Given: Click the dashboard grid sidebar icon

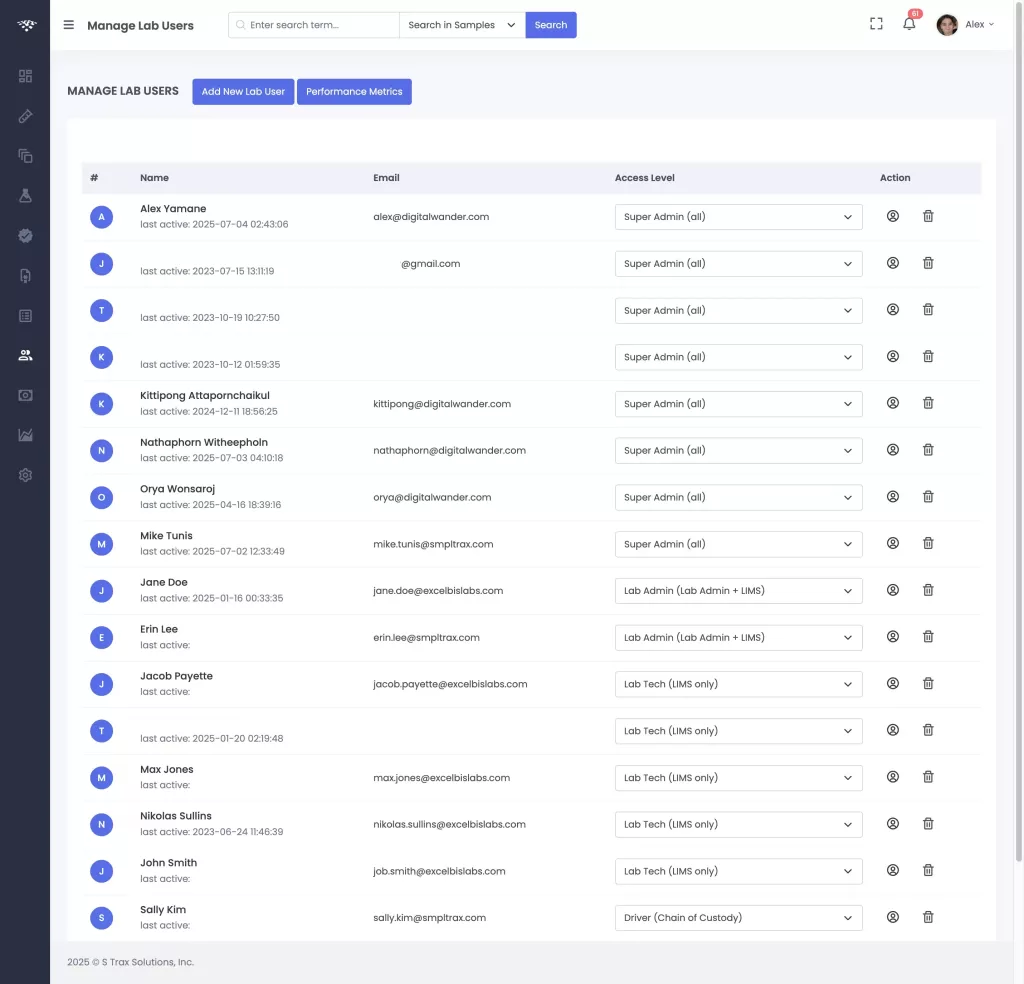Looking at the screenshot, I should (25, 76).
